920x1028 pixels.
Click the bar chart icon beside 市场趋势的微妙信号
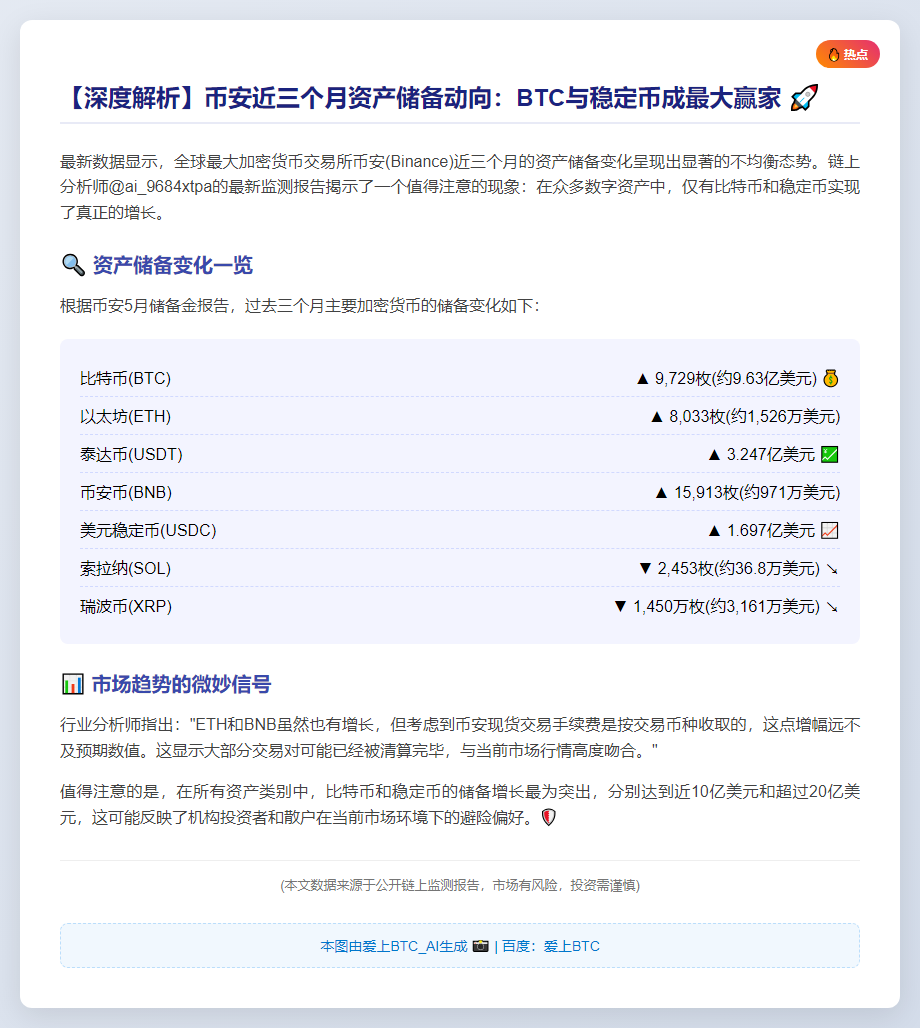click(73, 684)
